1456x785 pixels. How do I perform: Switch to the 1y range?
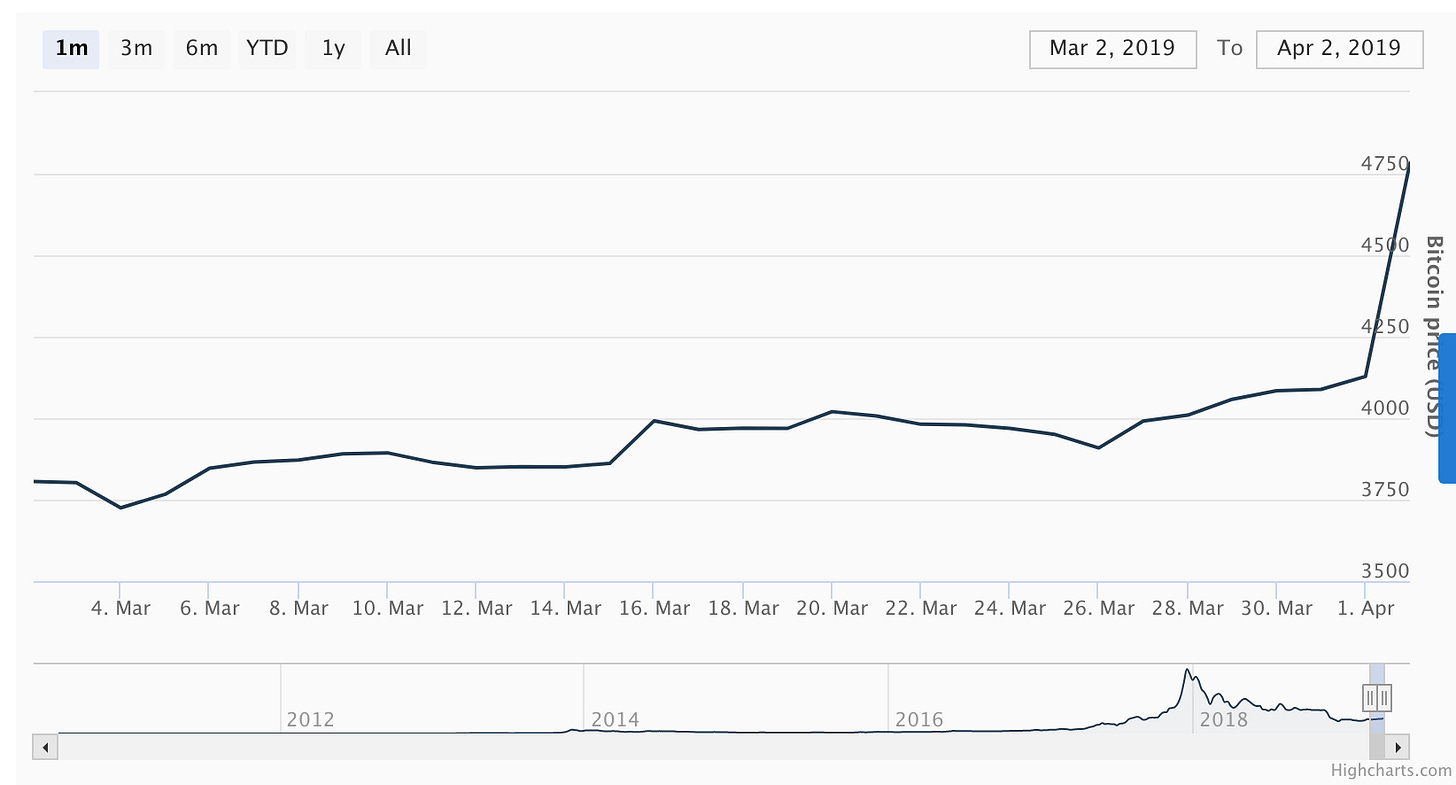pyautogui.click(x=333, y=48)
